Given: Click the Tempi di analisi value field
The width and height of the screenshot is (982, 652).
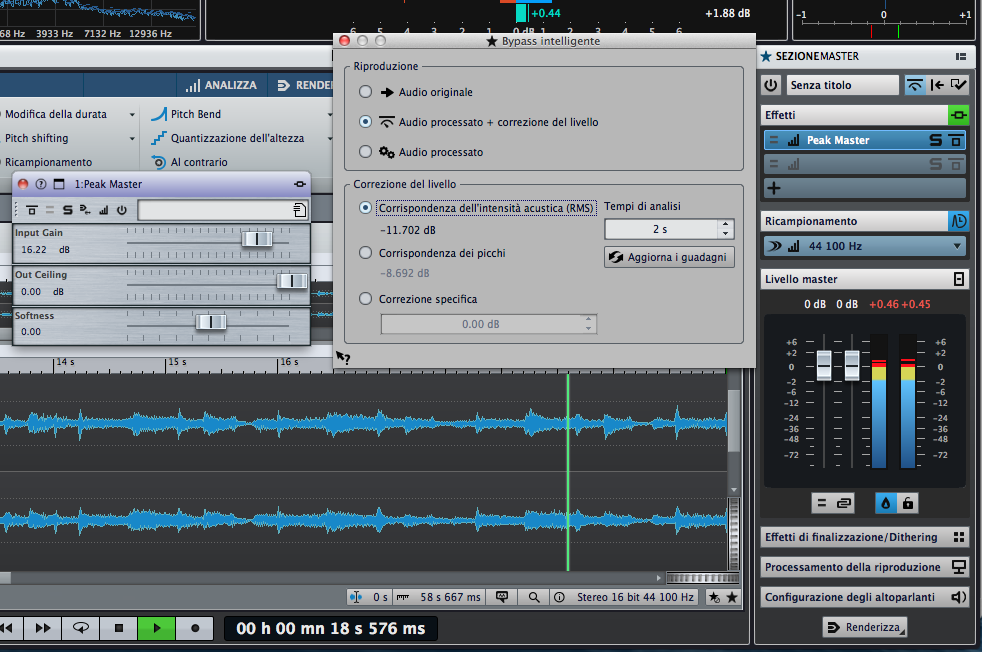Looking at the screenshot, I should click(x=661, y=229).
